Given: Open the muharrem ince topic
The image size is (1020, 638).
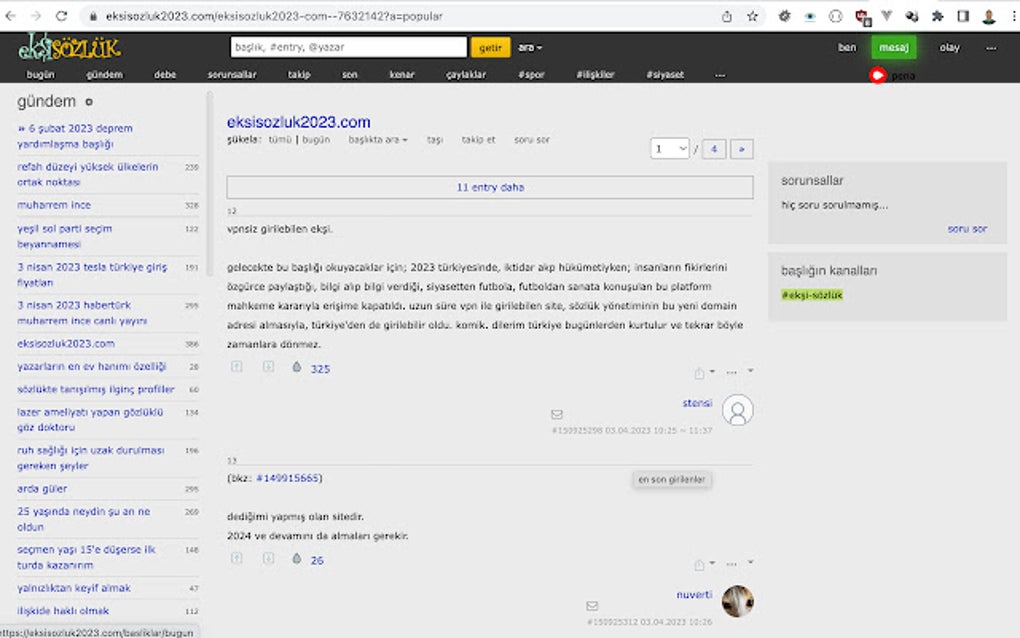Looking at the screenshot, I should (x=54, y=205).
